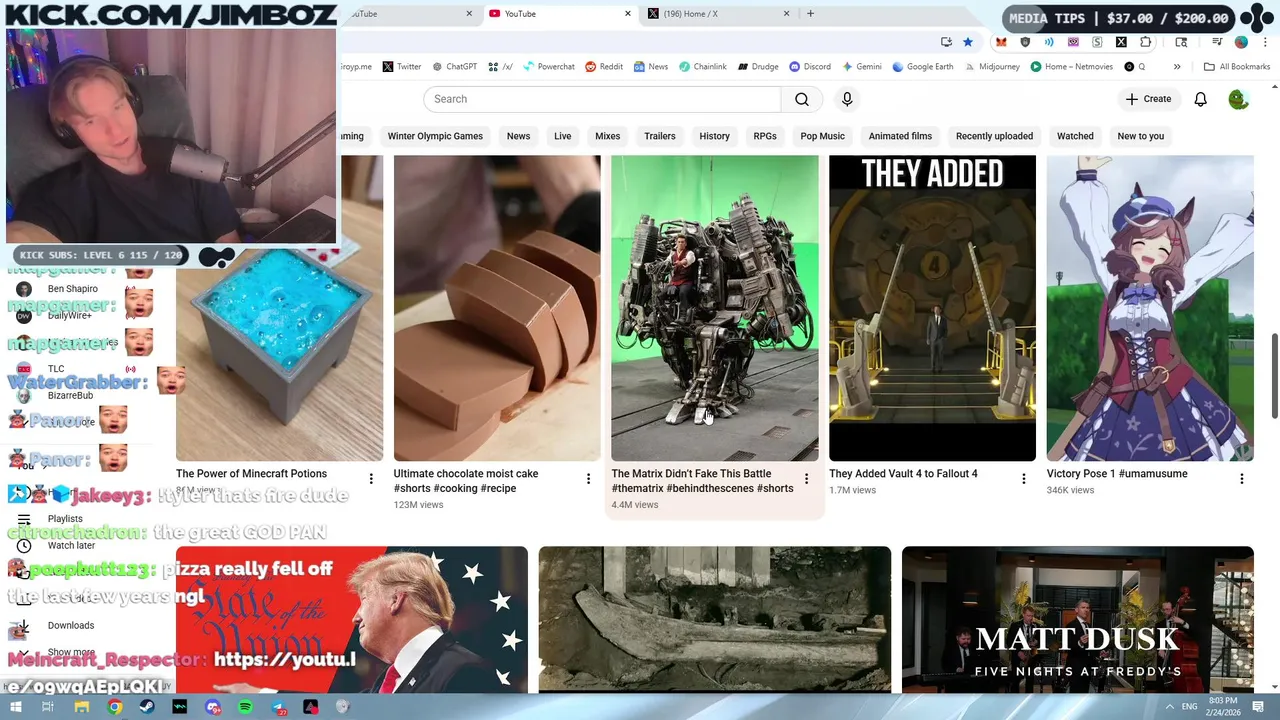Open the shield extension icon in toolbar

1025,42
